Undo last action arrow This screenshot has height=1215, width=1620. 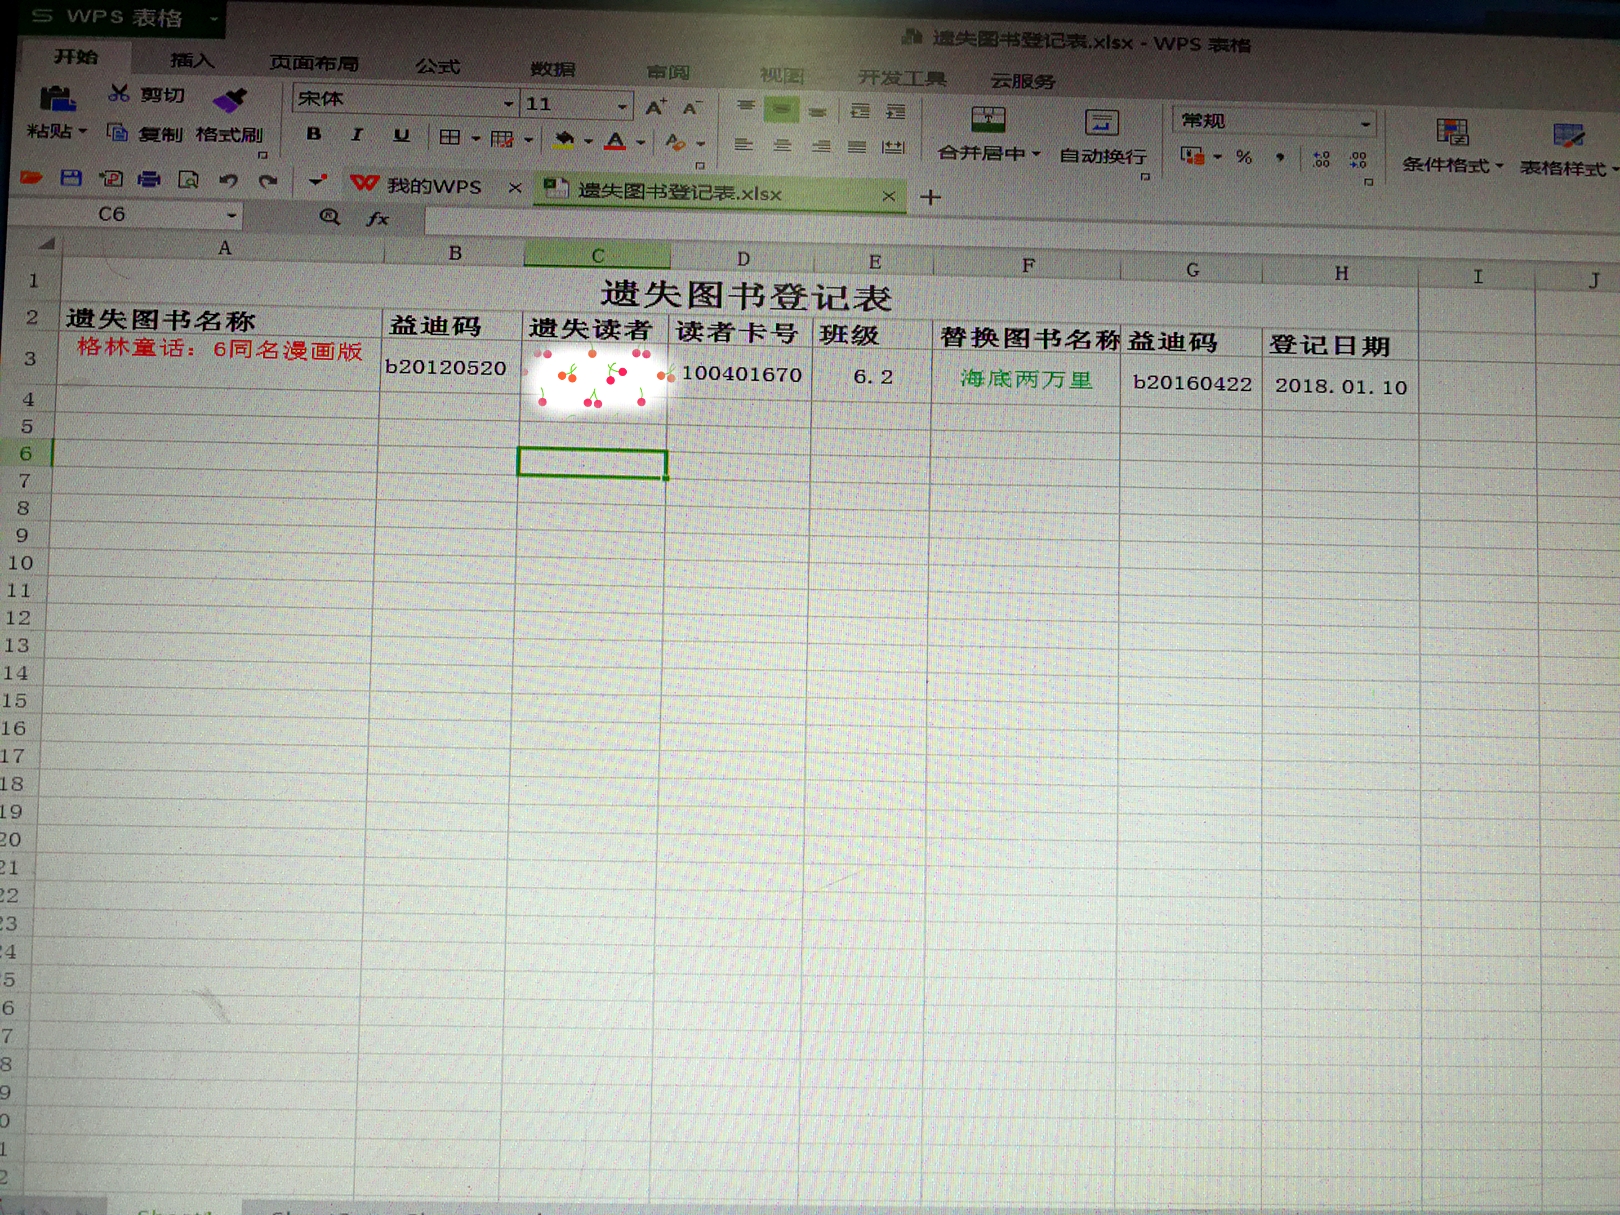[228, 180]
